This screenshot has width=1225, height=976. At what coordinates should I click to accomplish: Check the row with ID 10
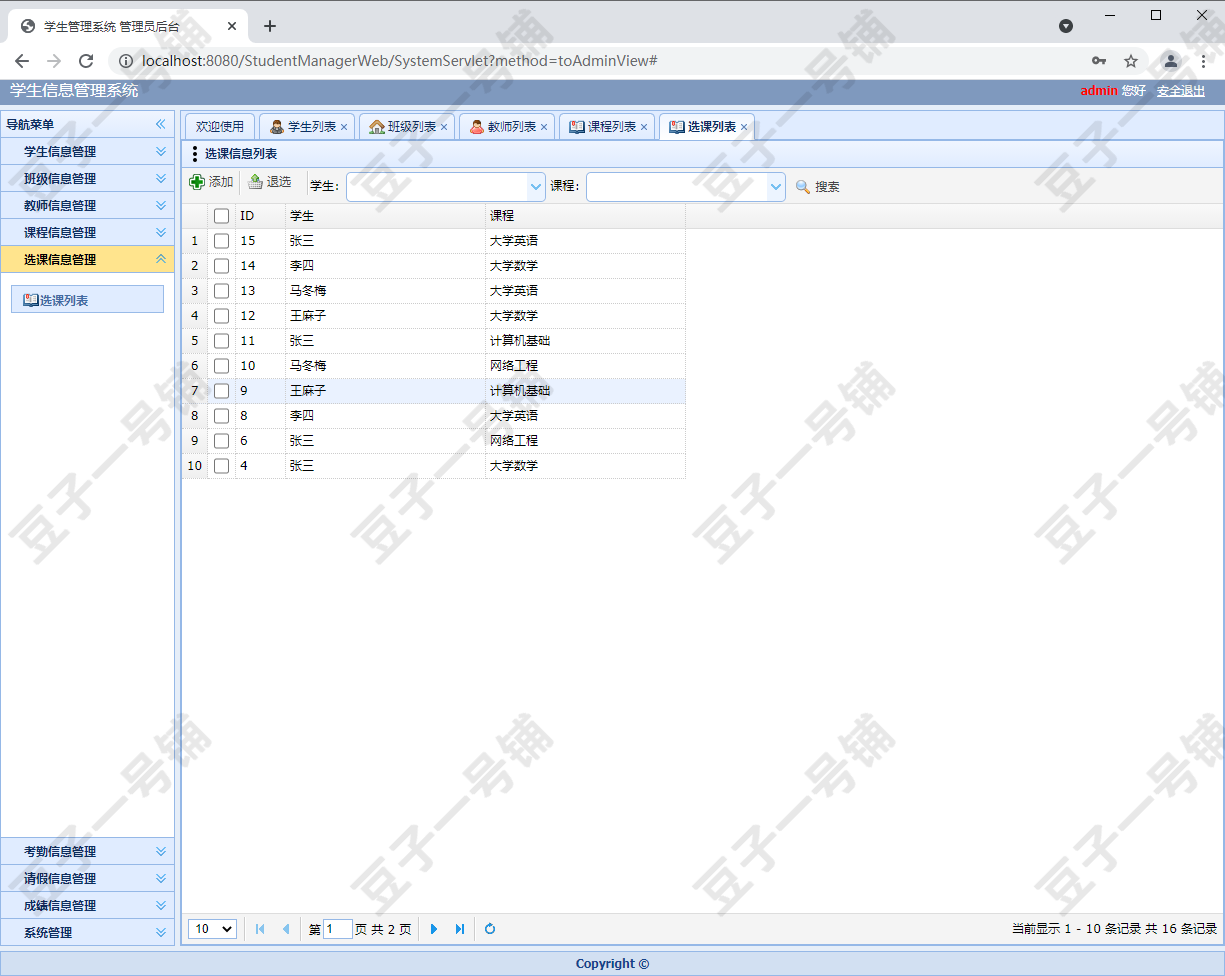click(221, 366)
